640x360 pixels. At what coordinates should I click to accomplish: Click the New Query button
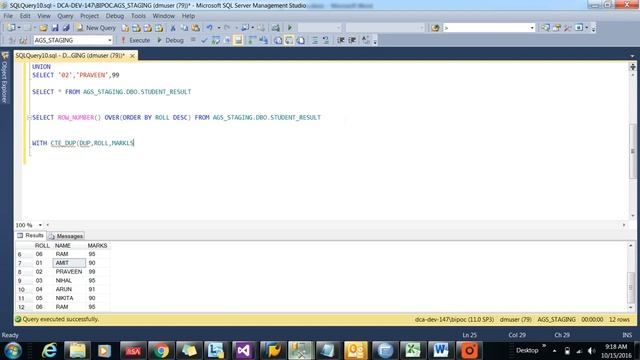tap(96, 28)
